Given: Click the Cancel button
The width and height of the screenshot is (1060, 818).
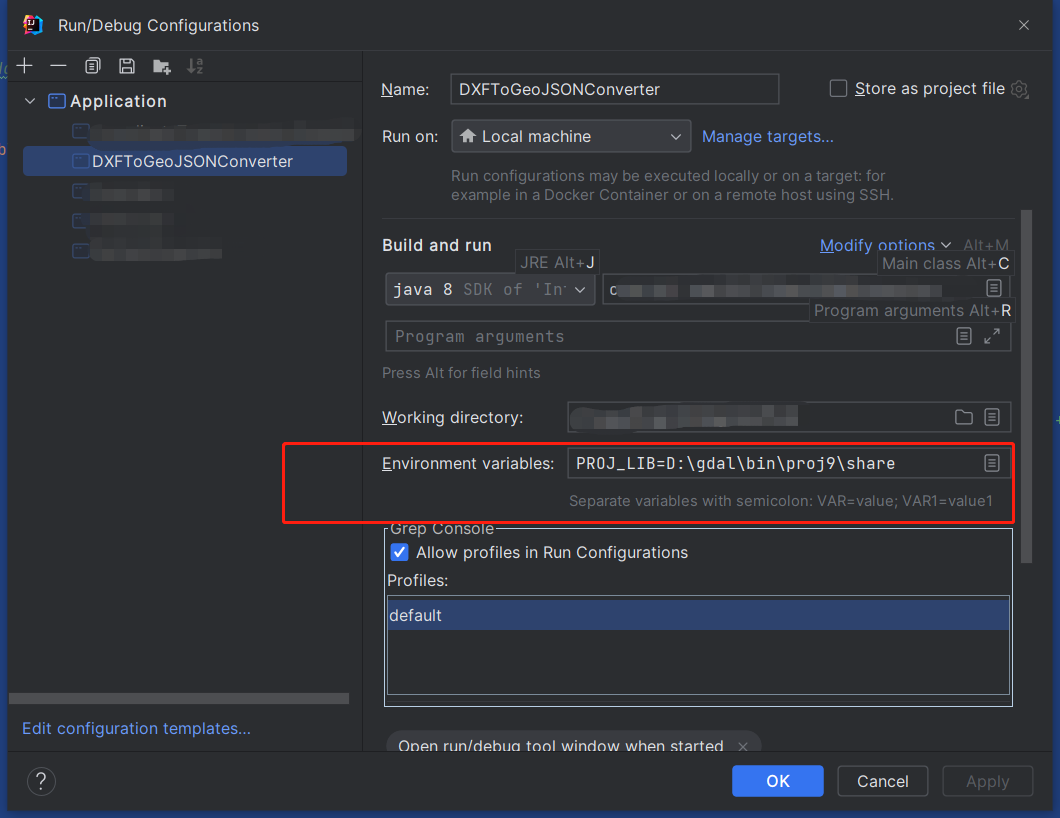Looking at the screenshot, I should [x=882, y=781].
